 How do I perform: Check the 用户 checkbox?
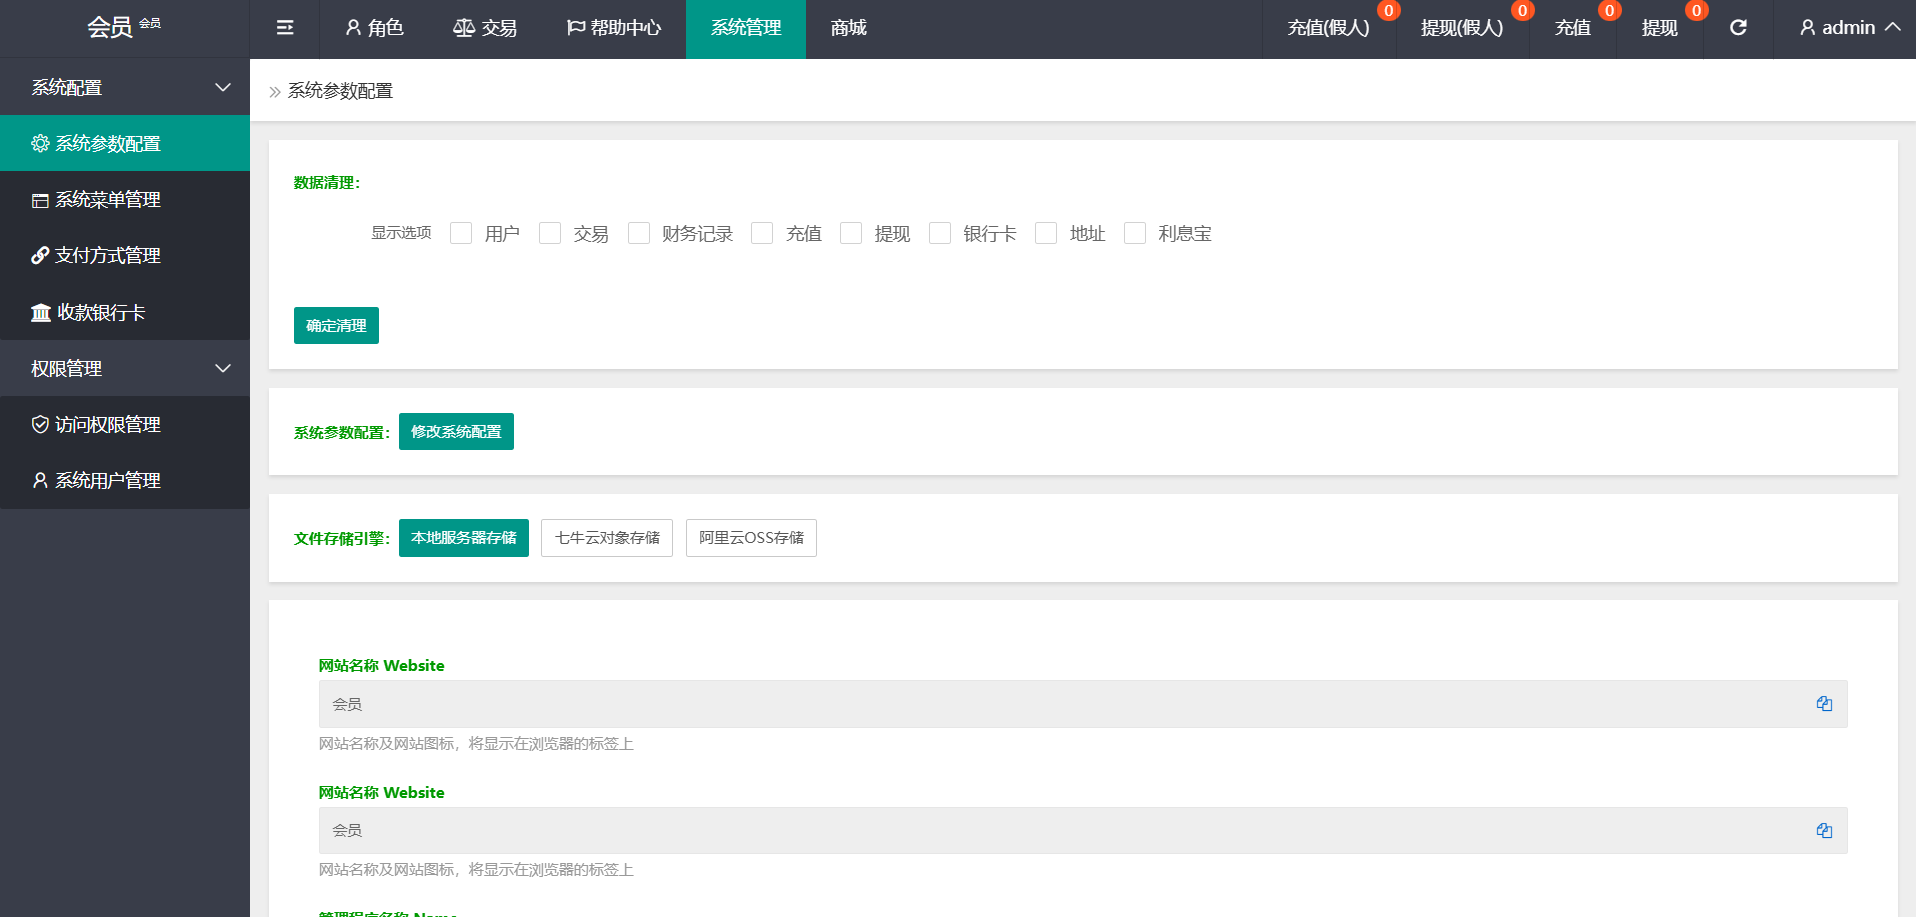tap(461, 233)
